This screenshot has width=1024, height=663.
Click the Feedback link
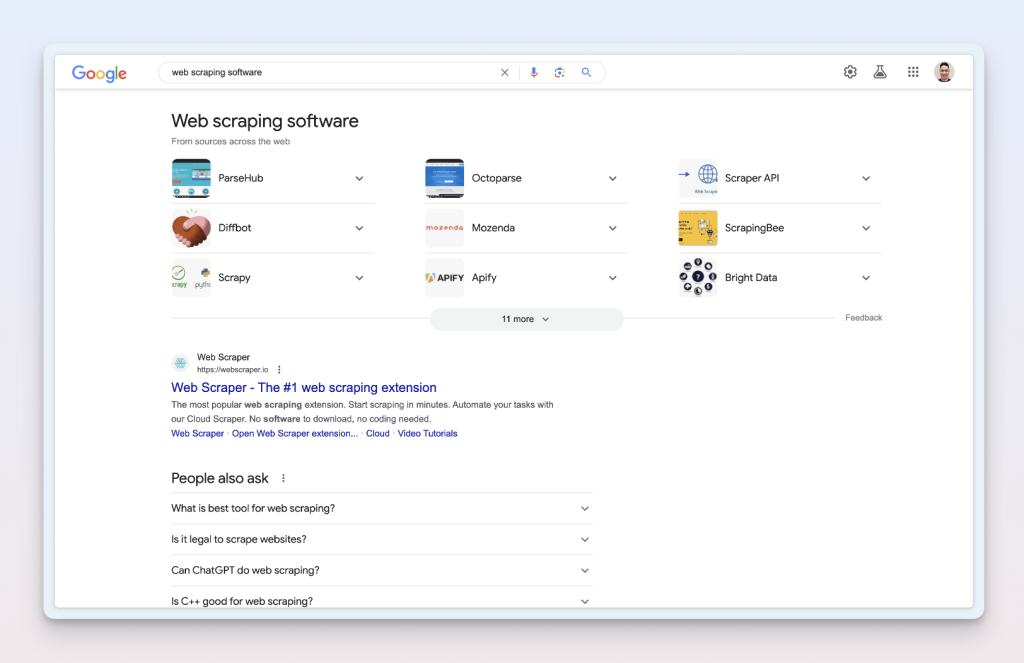(863, 317)
